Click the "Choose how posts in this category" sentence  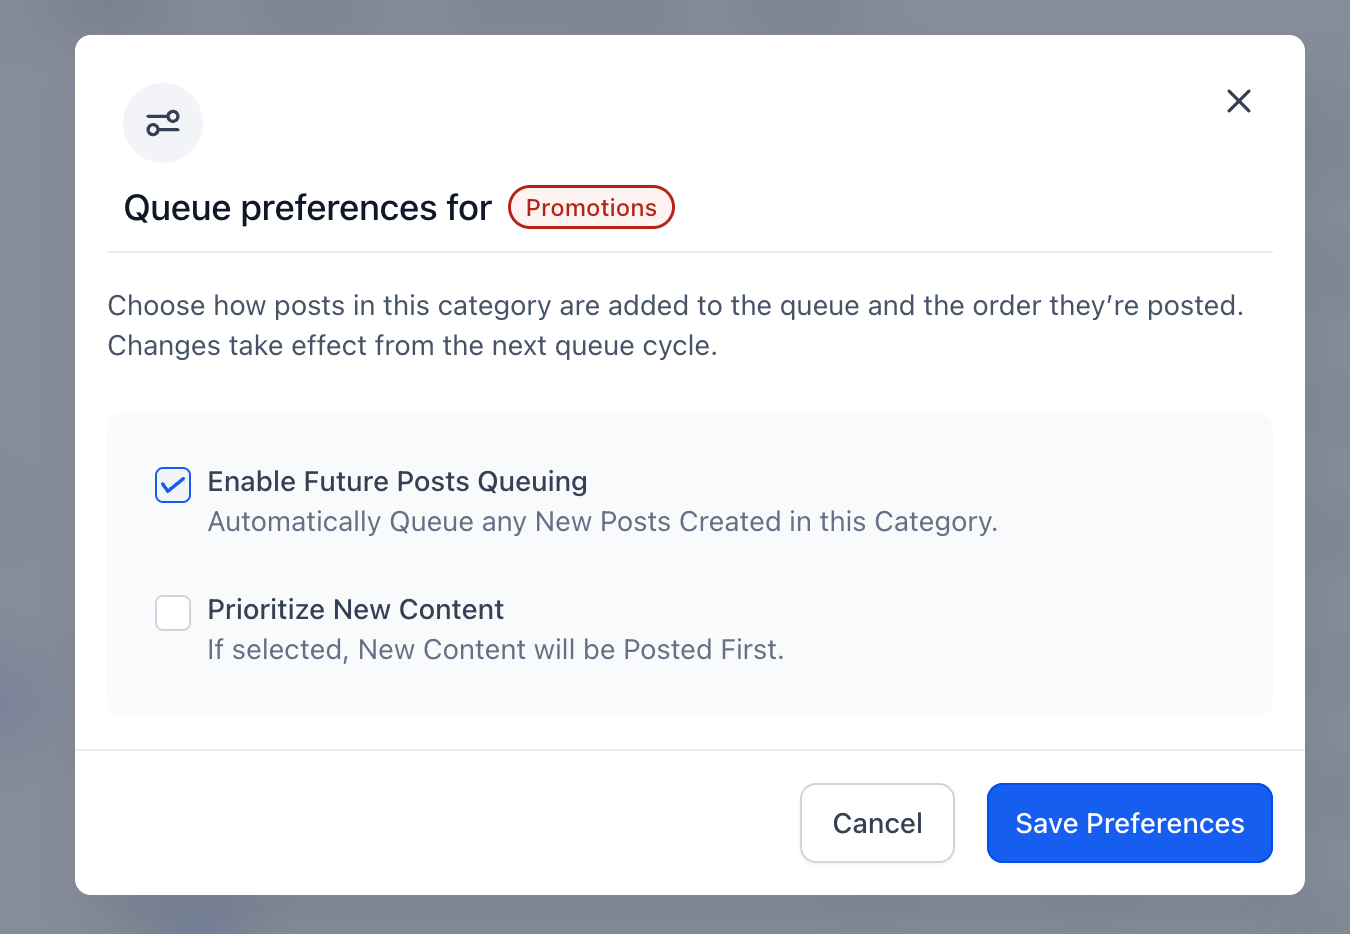[675, 305]
